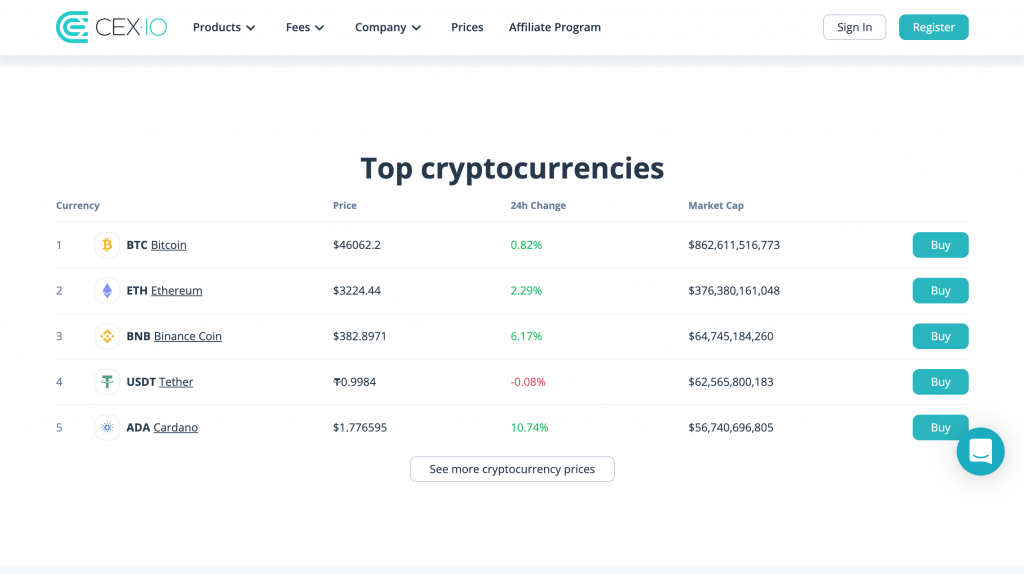The image size is (1024, 574).
Task: Click Buy in the Ethereum row
Action: coord(940,291)
